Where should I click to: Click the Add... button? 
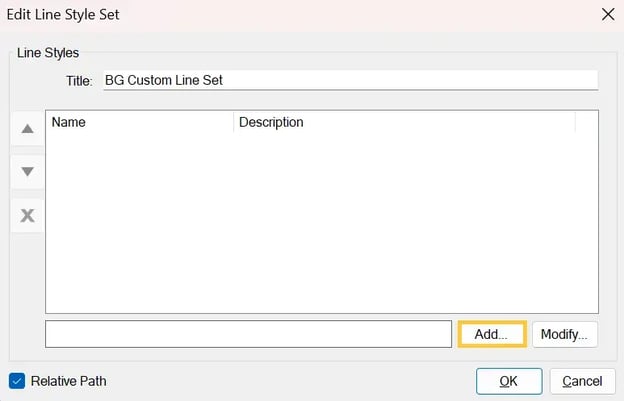tap(492, 334)
